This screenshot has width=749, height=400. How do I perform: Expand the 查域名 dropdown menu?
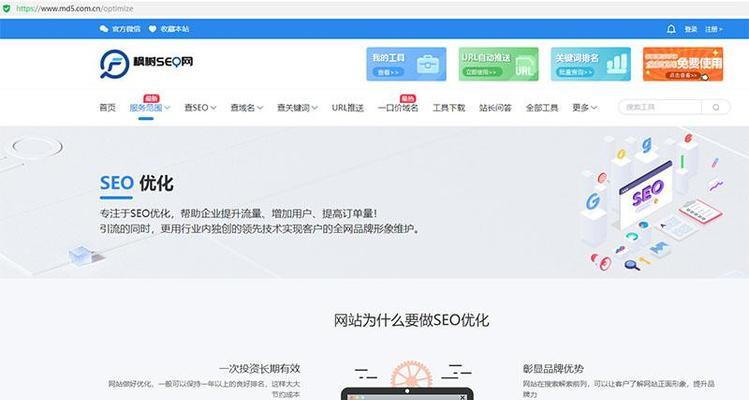[x=246, y=108]
